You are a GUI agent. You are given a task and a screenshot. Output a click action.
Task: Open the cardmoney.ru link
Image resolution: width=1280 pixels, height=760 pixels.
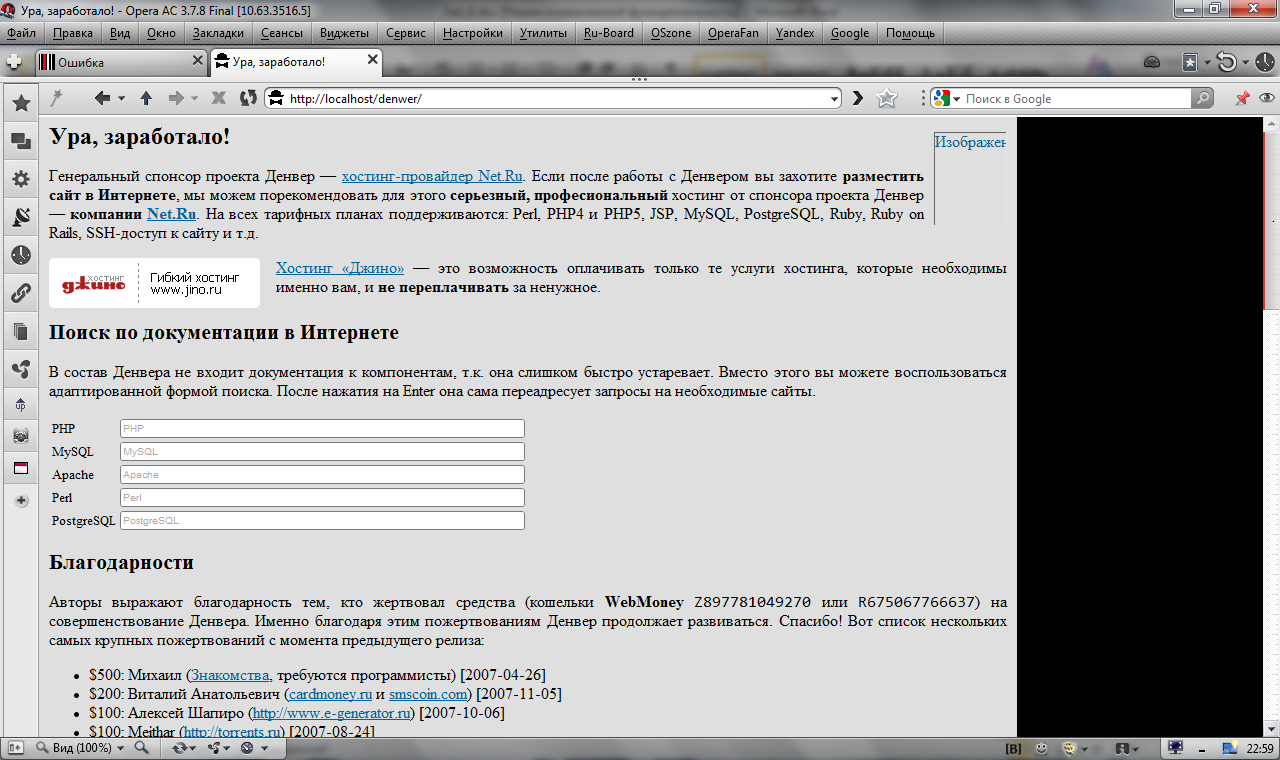tap(330, 694)
